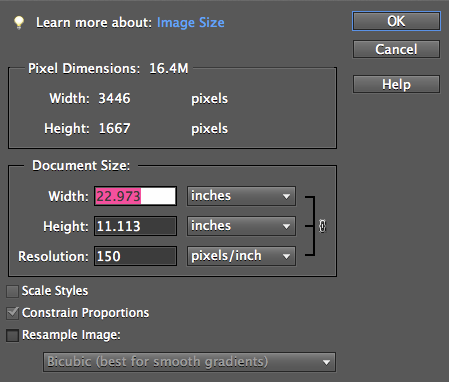The width and height of the screenshot is (449, 382).
Task: Toggle the Constrain Proportions checkbox
Action: 12,313
